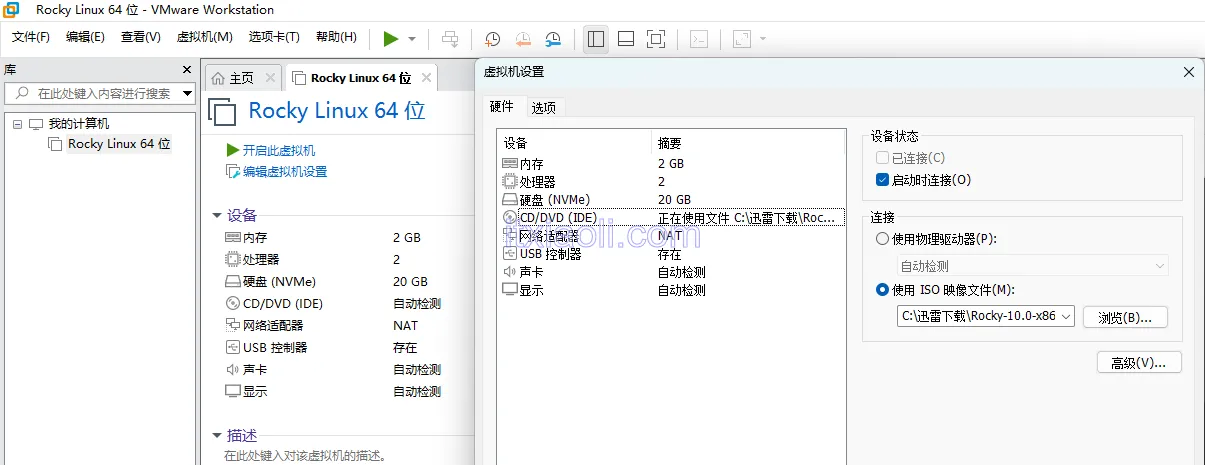Select 使用 ISO 映像文件(M) radio button
Screen dimensions: 1205x465
point(882,290)
